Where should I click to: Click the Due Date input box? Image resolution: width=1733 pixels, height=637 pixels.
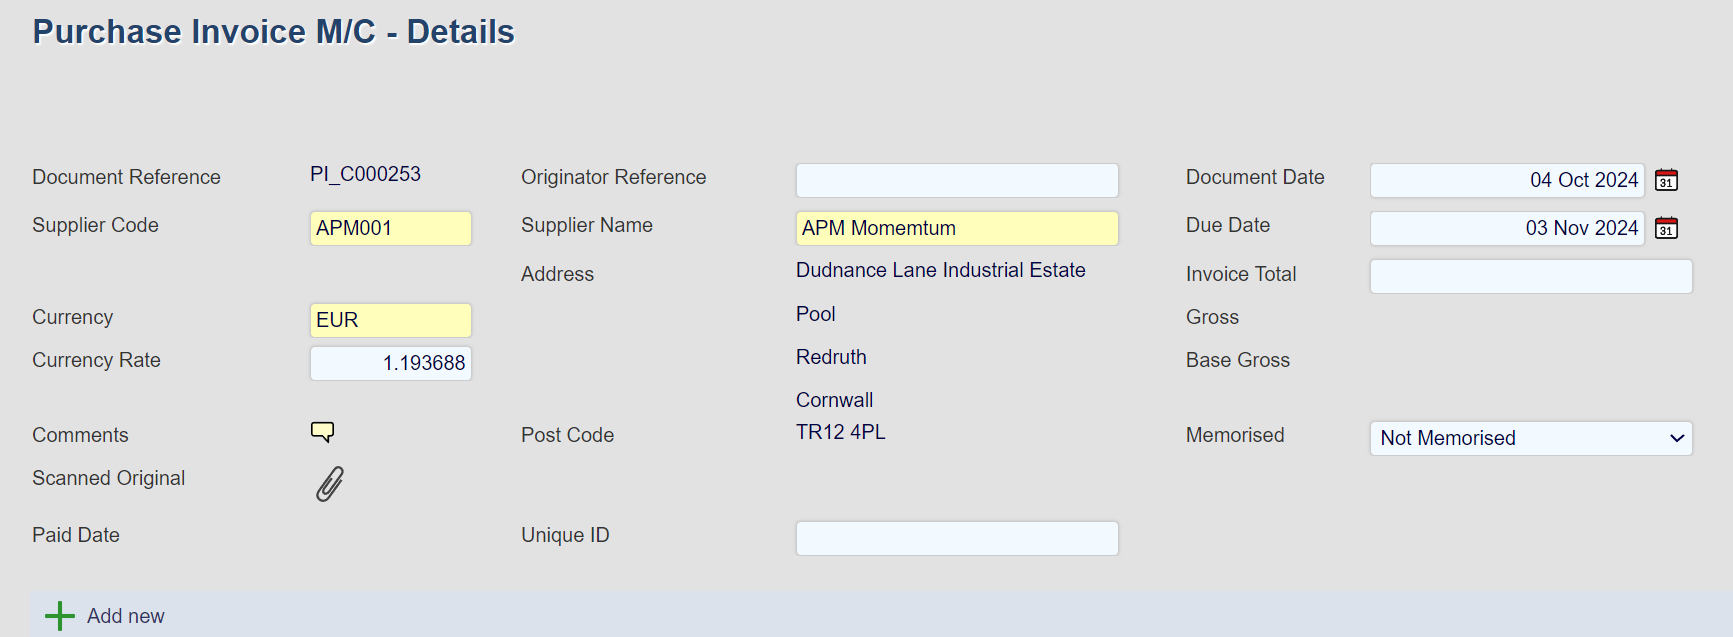point(1506,228)
